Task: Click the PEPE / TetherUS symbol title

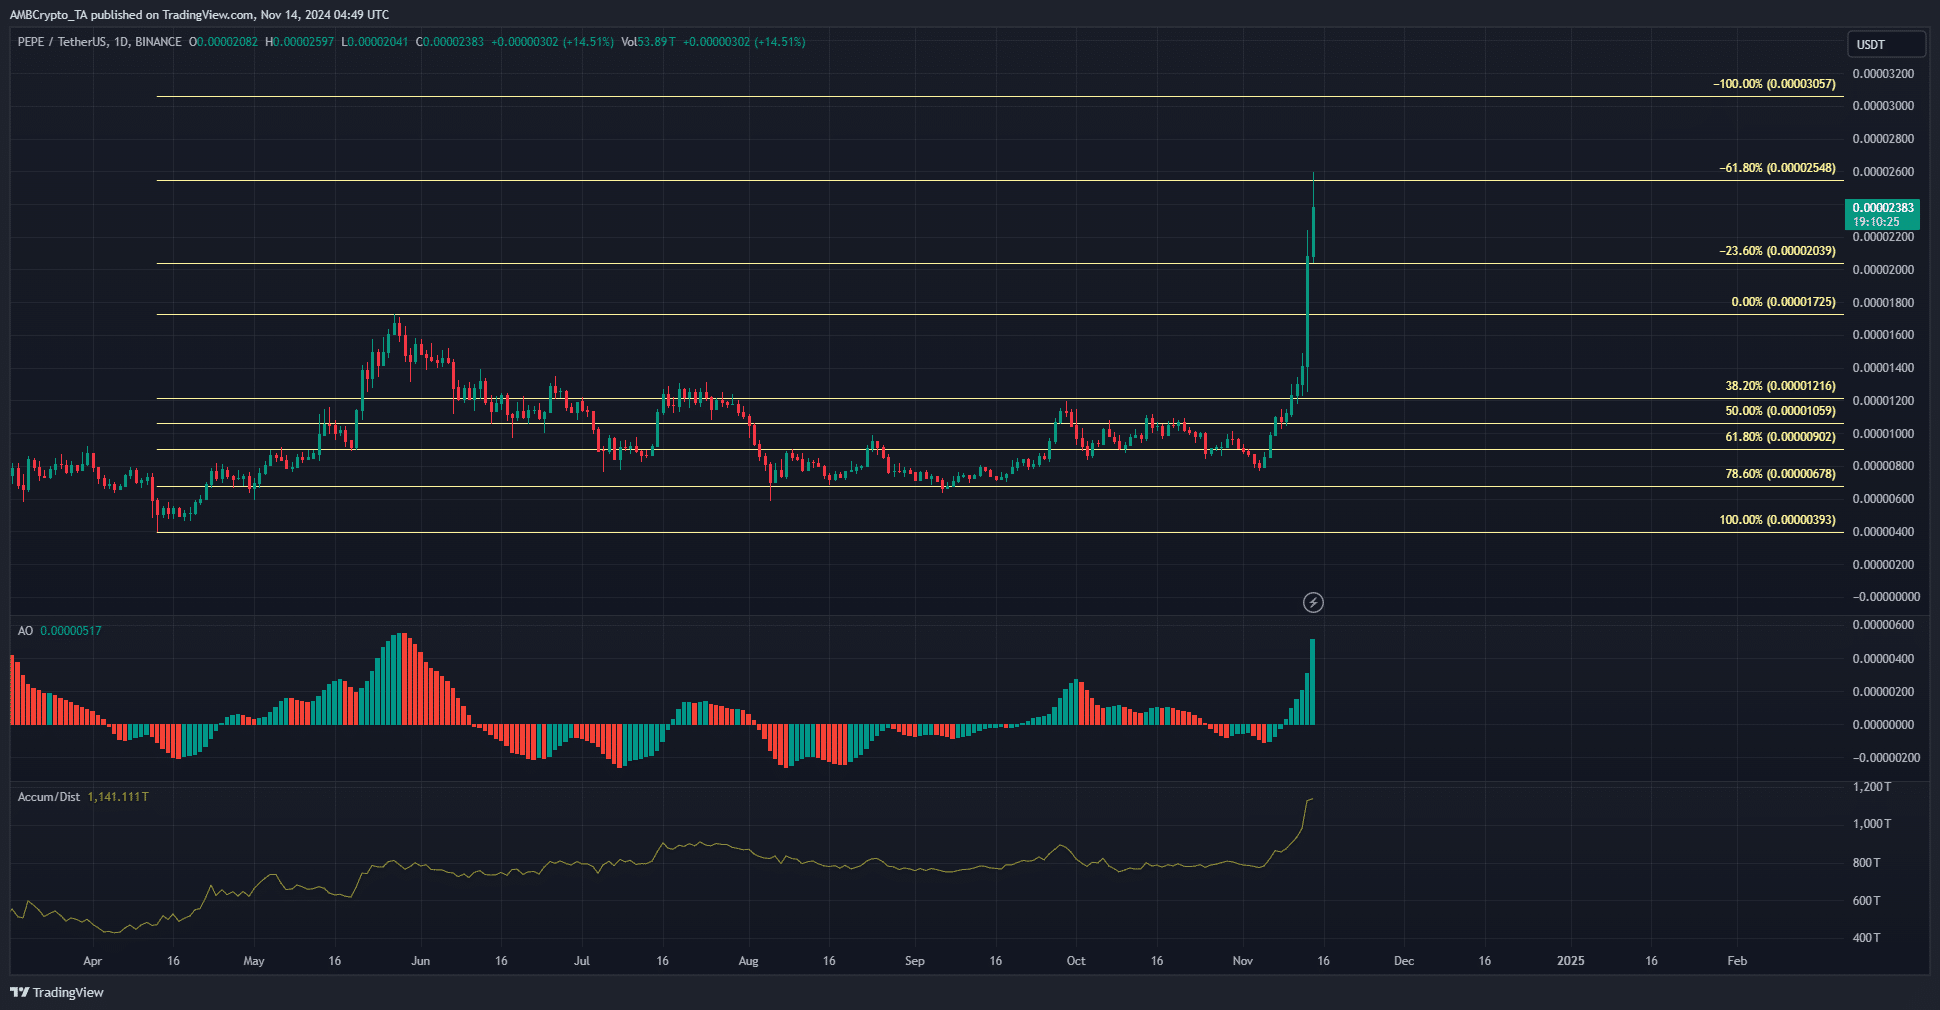Action: [x=100, y=42]
